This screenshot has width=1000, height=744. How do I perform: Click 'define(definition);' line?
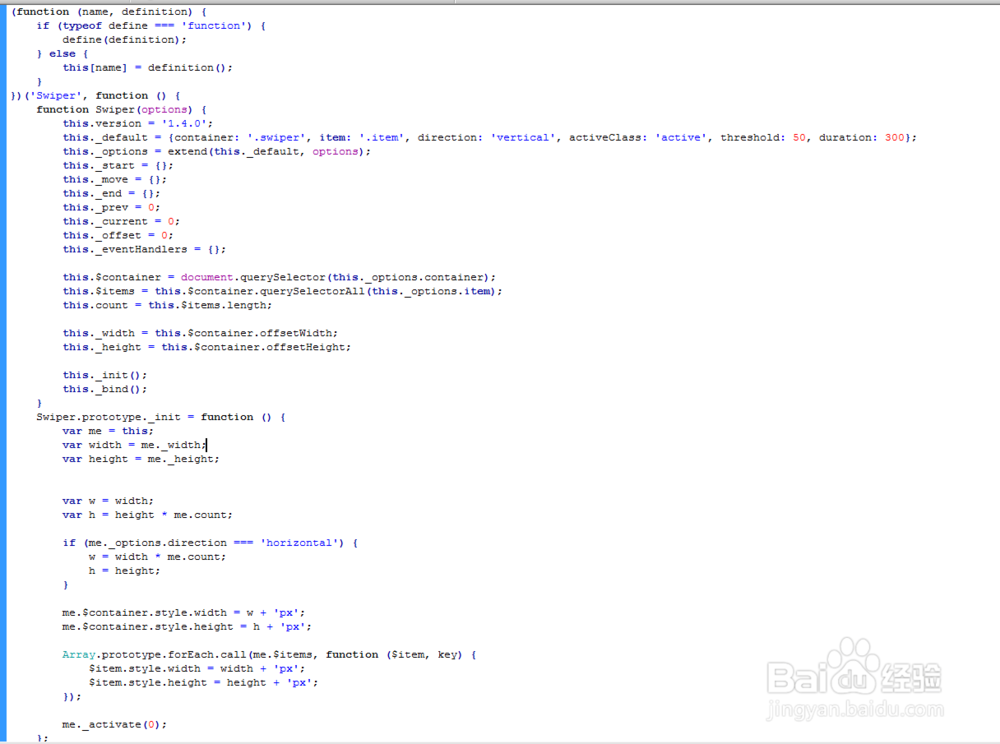[124, 40]
